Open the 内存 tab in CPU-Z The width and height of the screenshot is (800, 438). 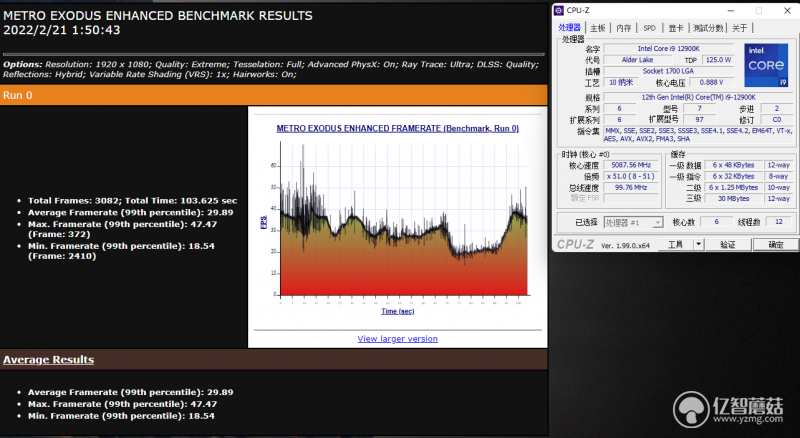click(623, 28)
